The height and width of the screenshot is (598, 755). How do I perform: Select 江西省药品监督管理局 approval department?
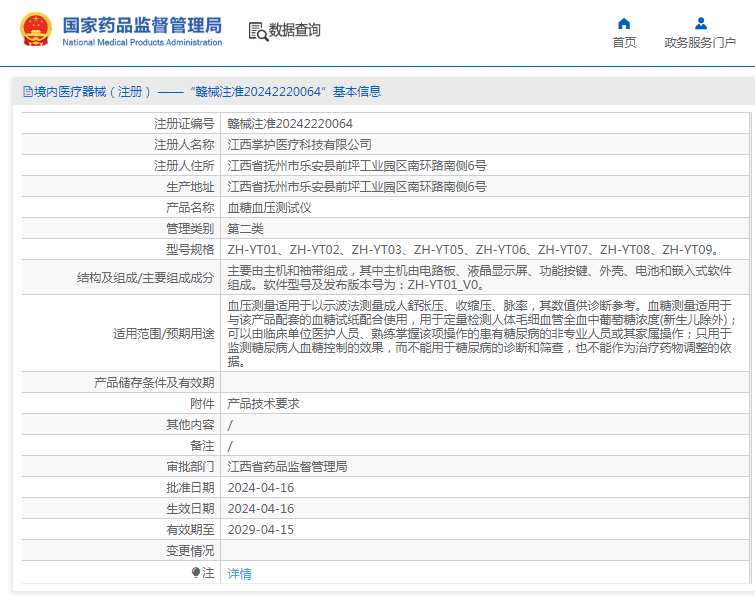point(287,467)
